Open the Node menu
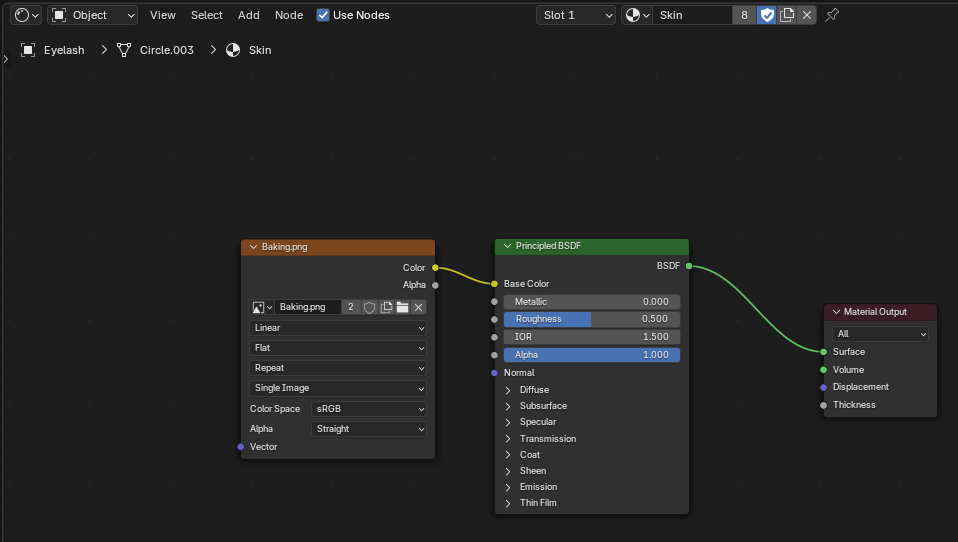The image size is (958, 542). (x=289, y=15)
